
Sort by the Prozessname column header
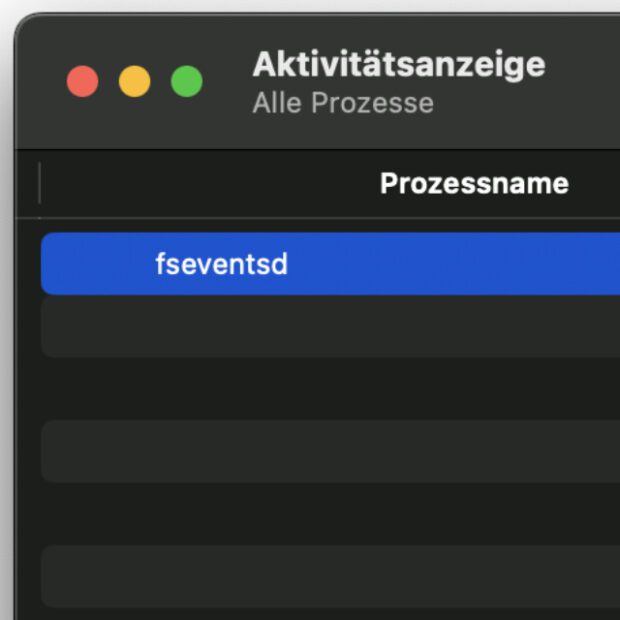[x=474, y=184]
